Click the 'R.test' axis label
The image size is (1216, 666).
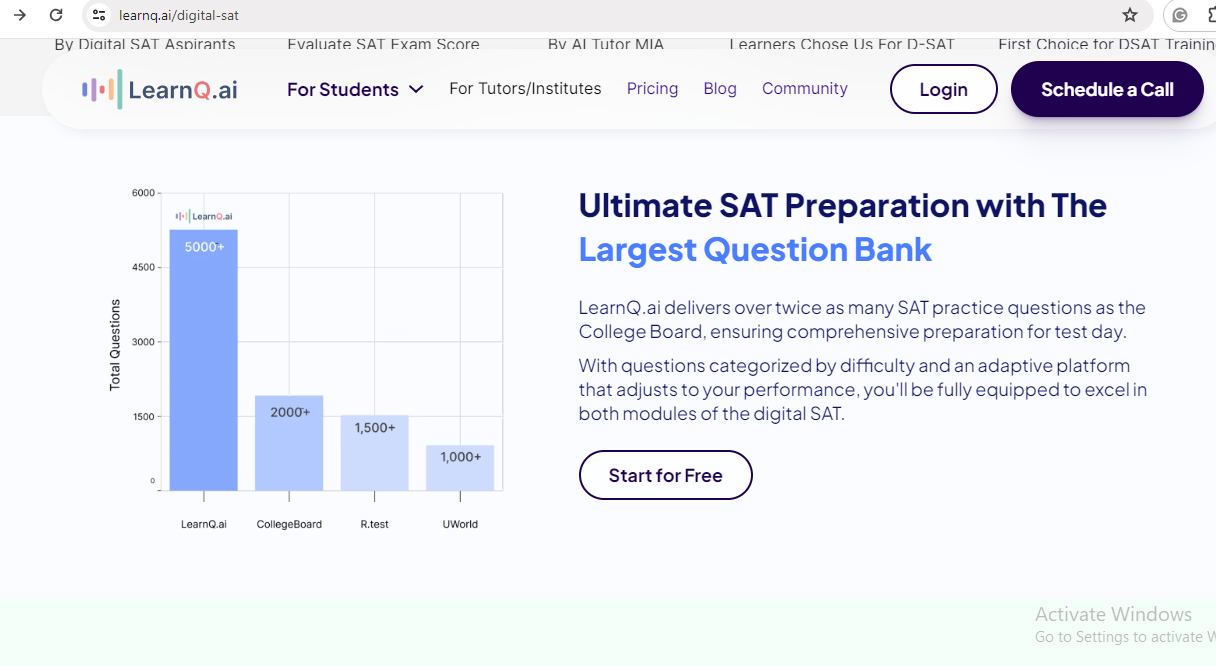(375, 524)
